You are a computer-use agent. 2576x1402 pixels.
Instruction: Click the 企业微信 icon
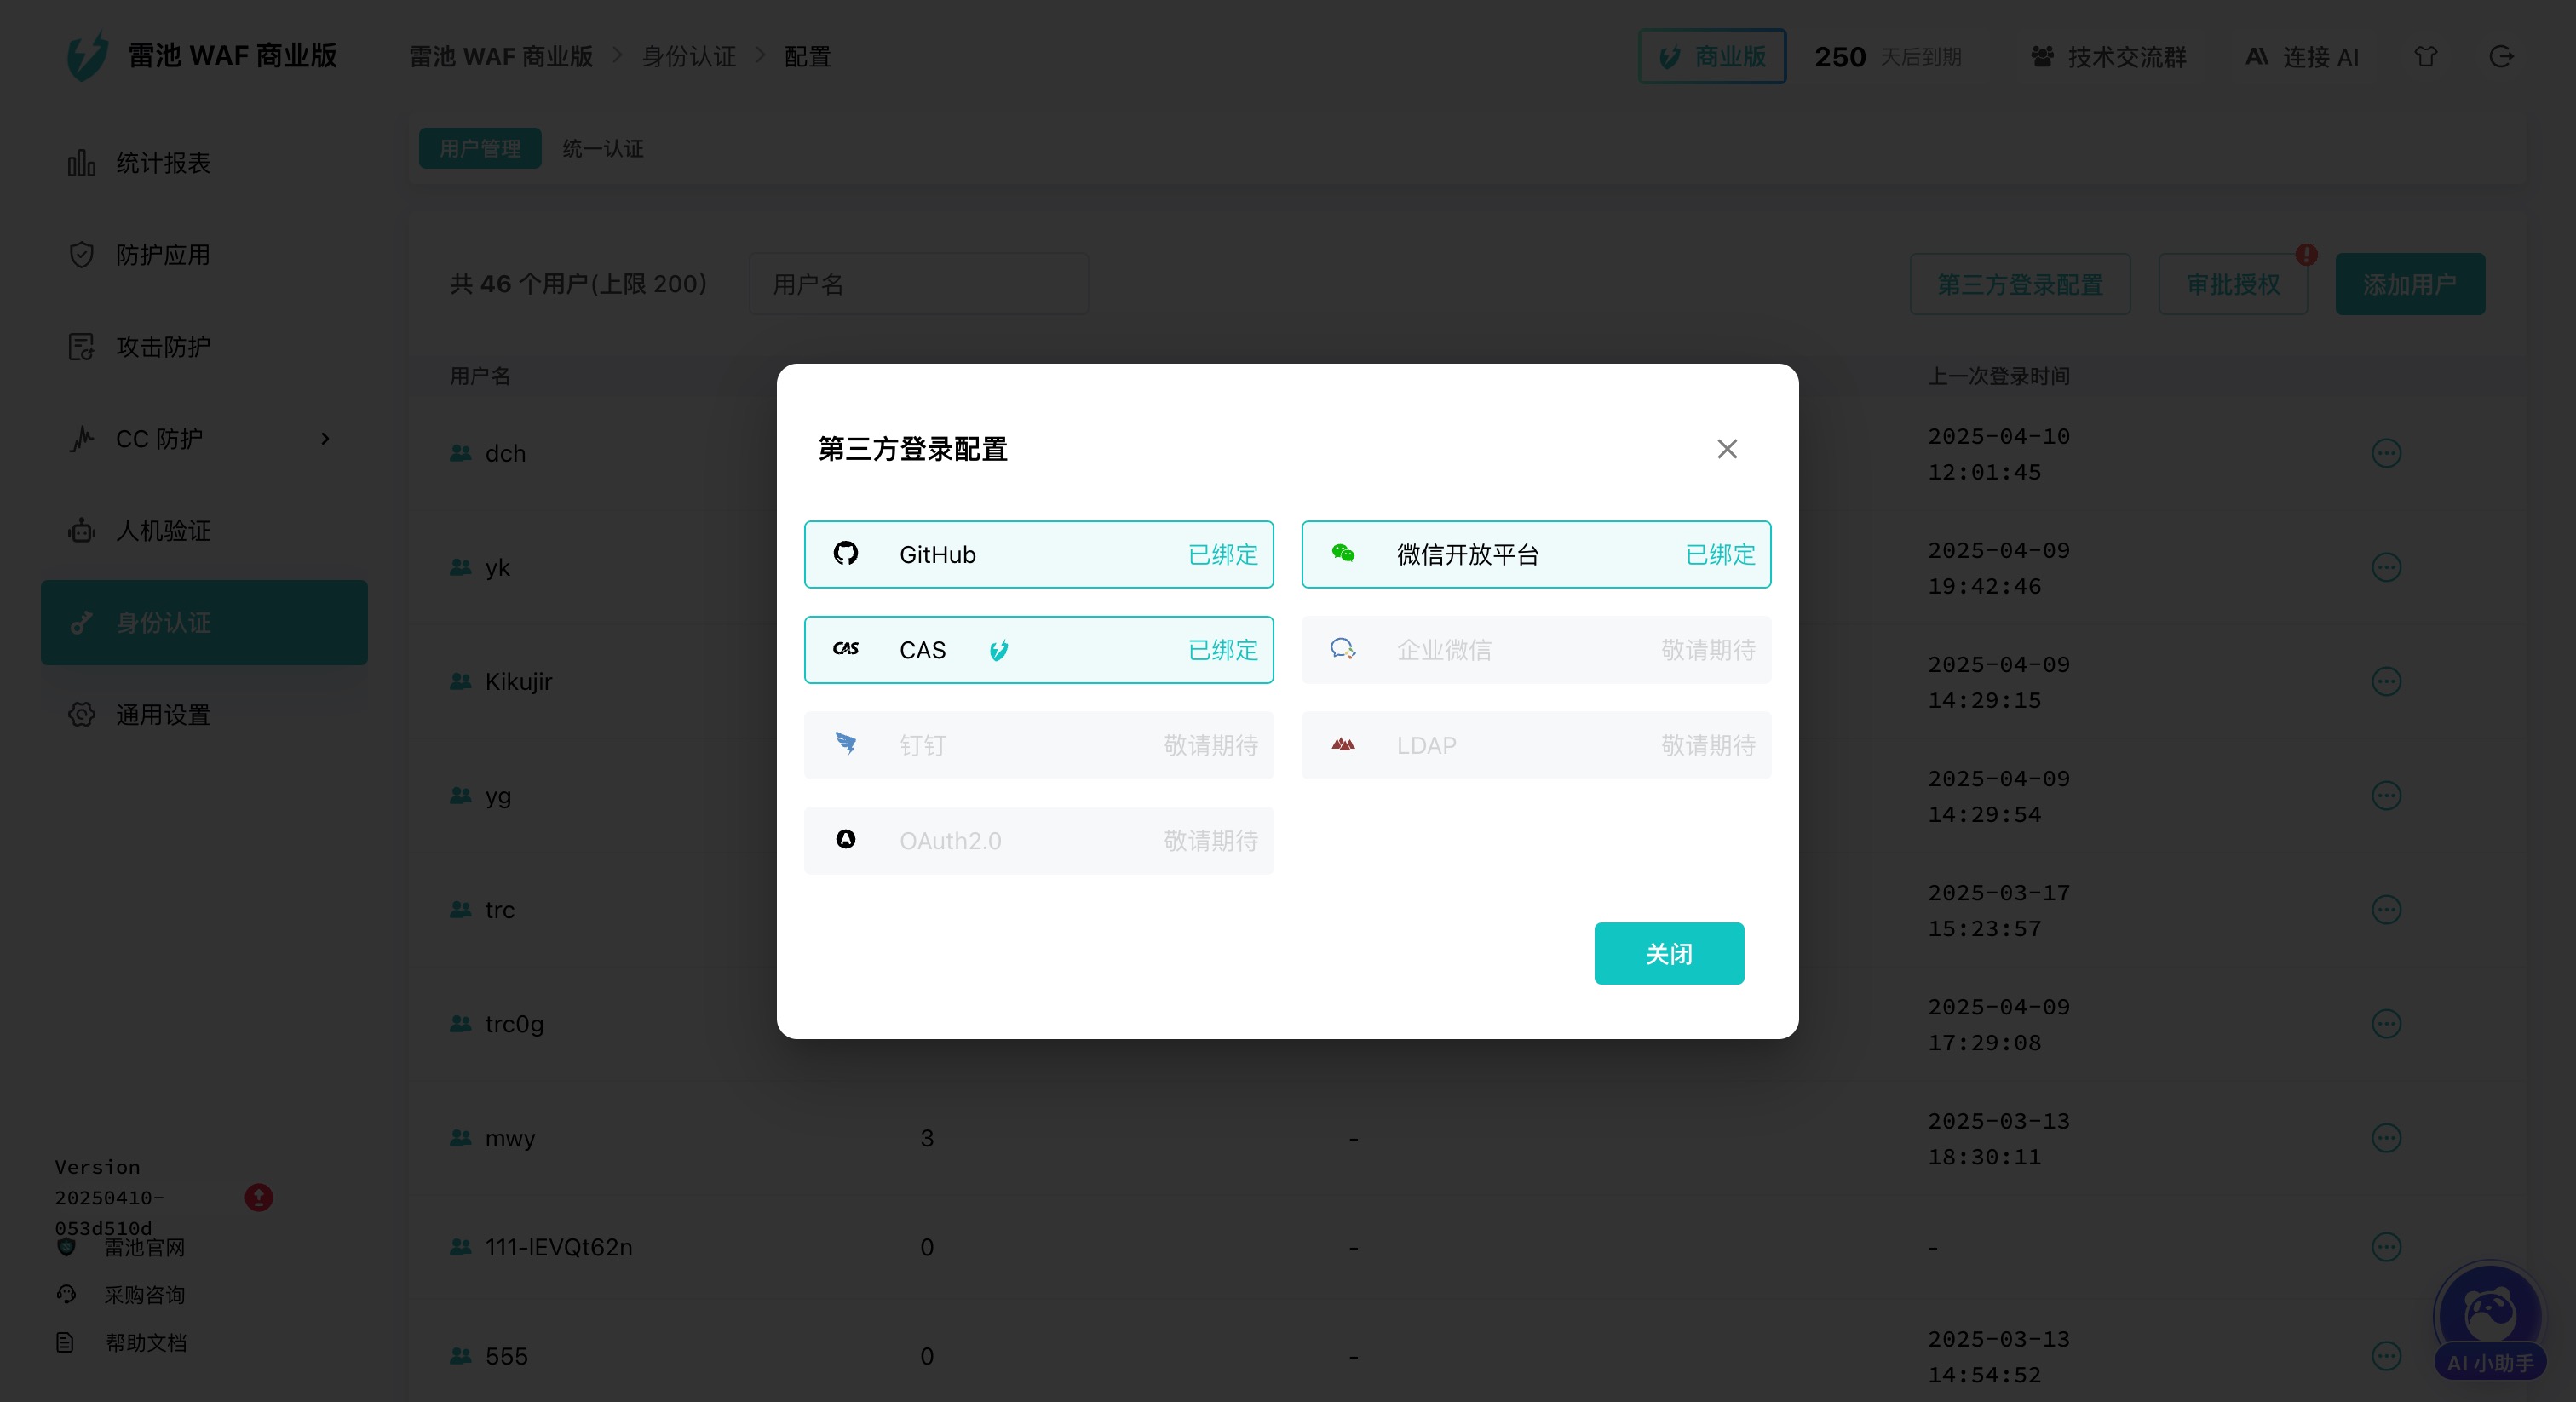(1343, 649)
